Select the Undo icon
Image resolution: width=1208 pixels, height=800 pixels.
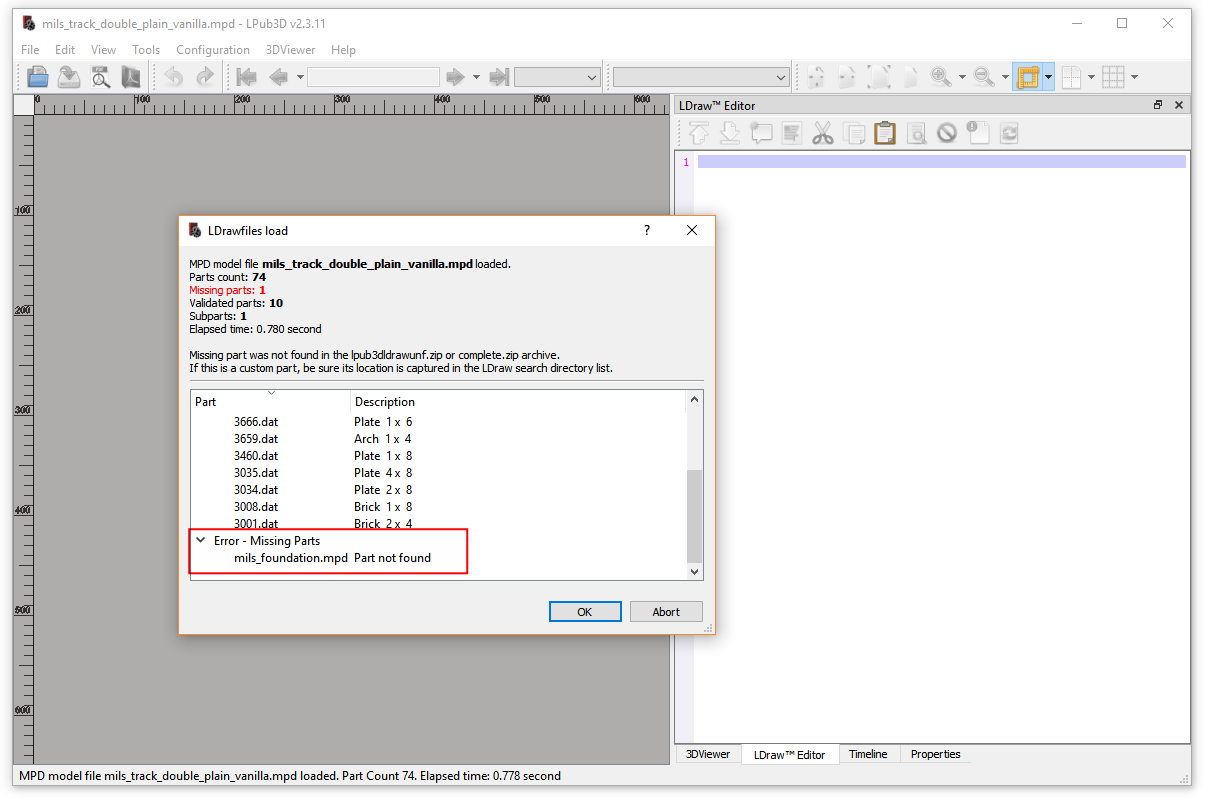[x=173, y=76]
